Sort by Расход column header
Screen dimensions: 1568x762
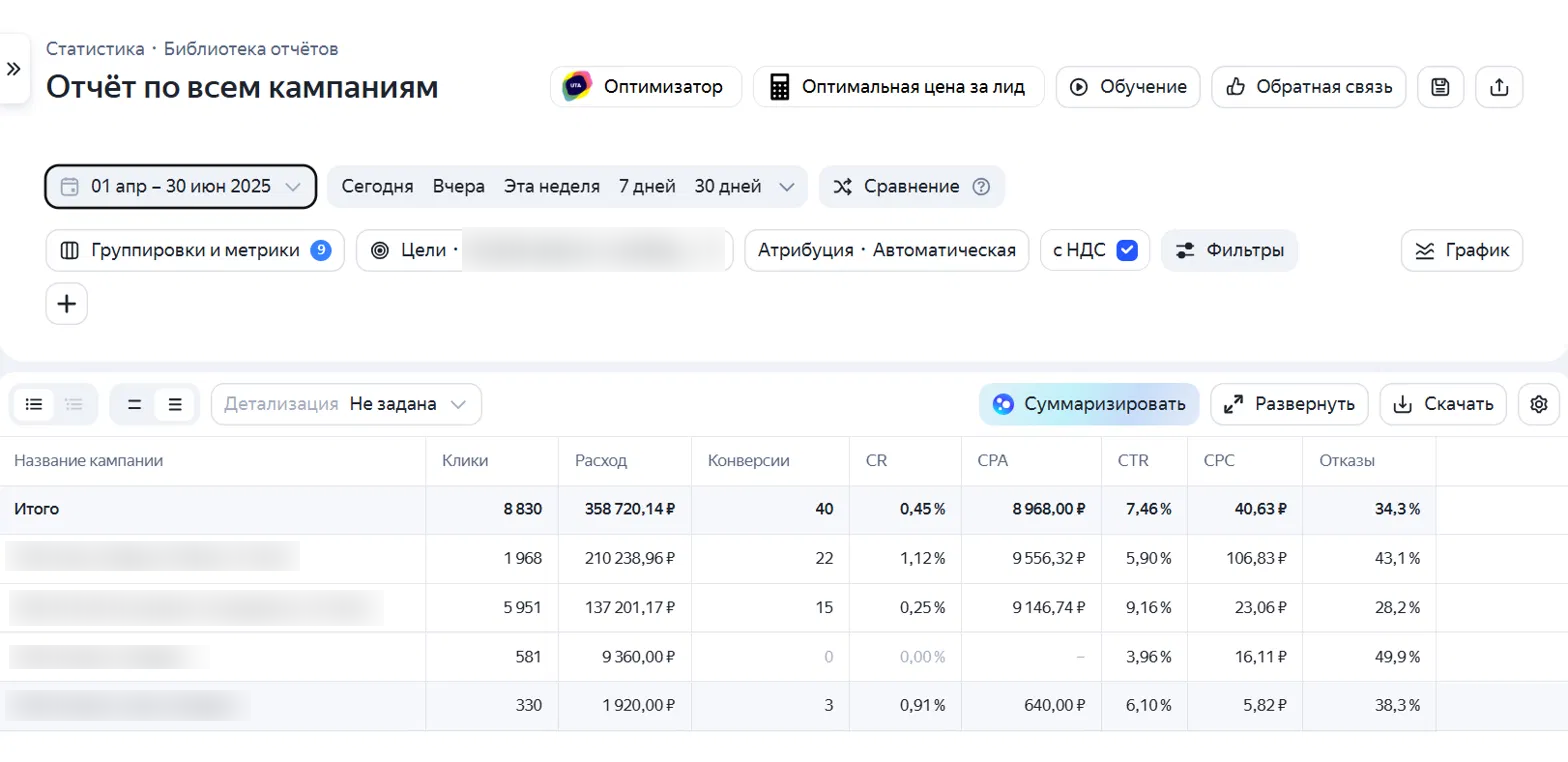click(601, 461)
